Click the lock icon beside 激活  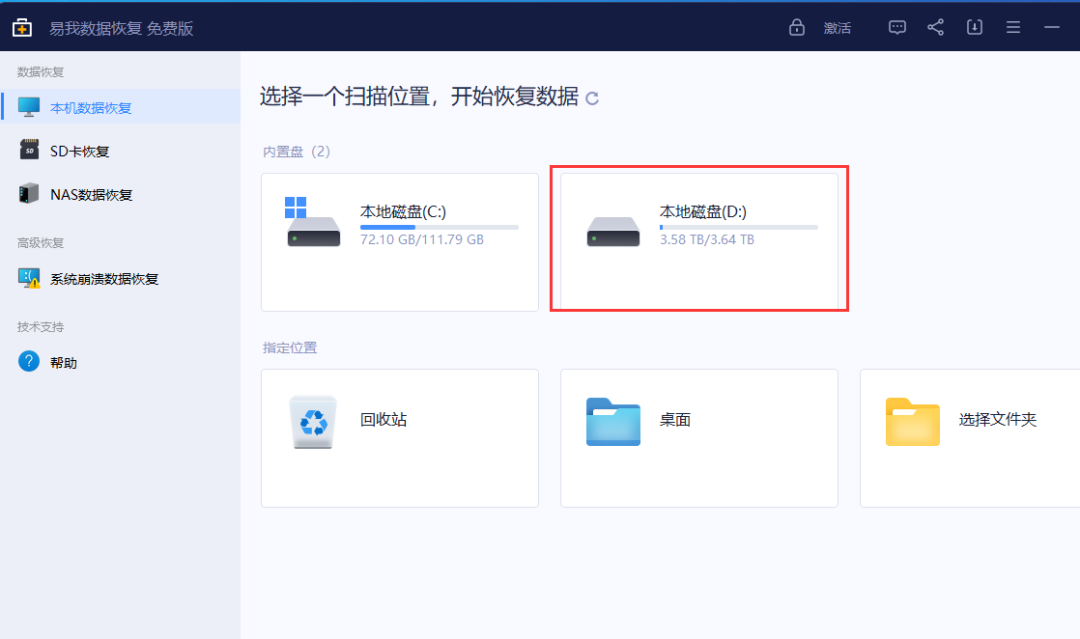[797, 28]
